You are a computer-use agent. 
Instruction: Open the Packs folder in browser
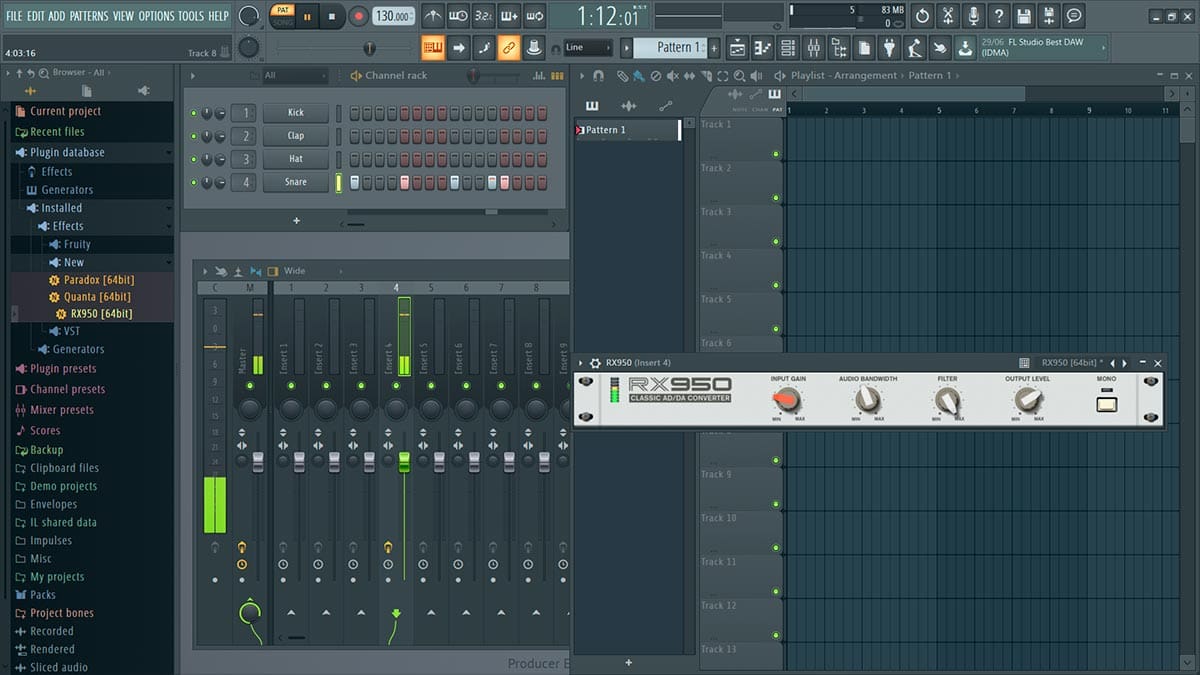(43, 595)
